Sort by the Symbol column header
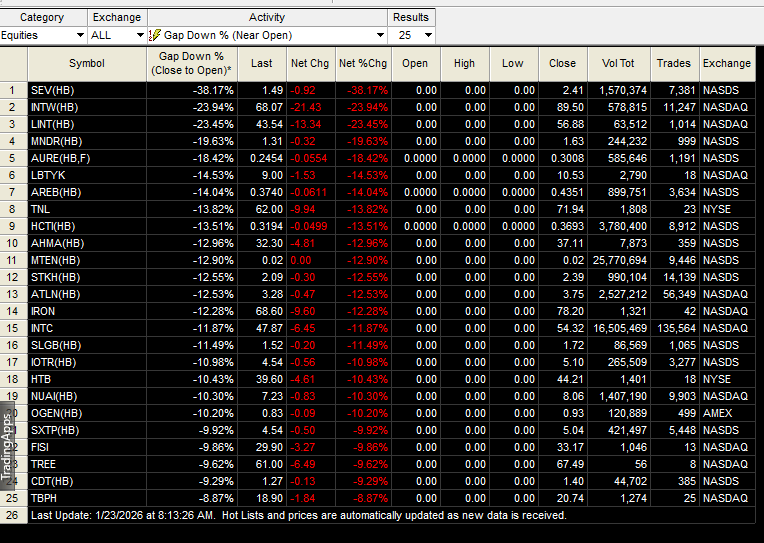The height and width of the screenshot is (543, 764). 87,63
